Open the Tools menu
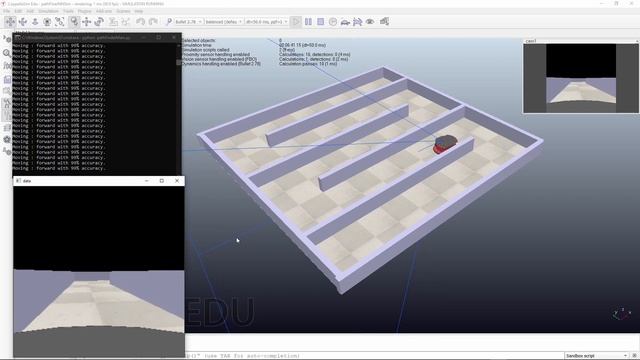Screen dimensions: 640x360 pyautogui.click(x=68, y=11)
